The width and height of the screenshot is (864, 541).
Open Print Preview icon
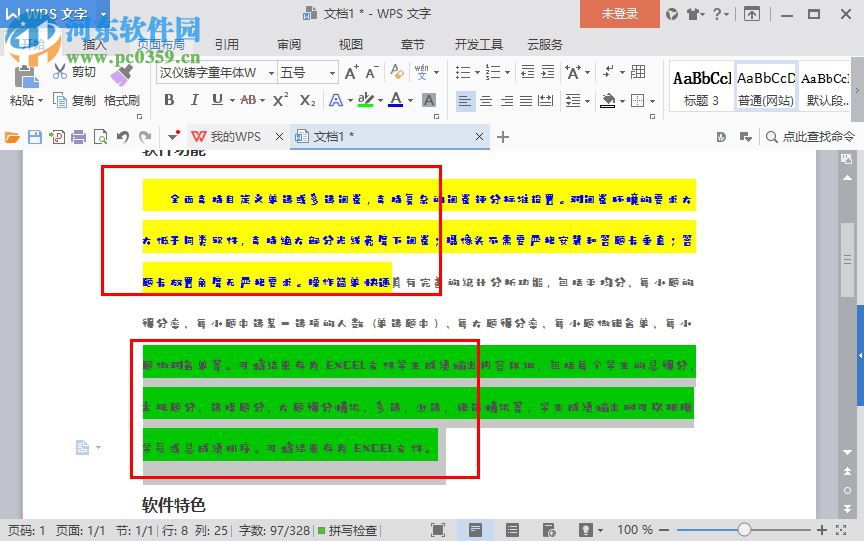coord(101,137)
